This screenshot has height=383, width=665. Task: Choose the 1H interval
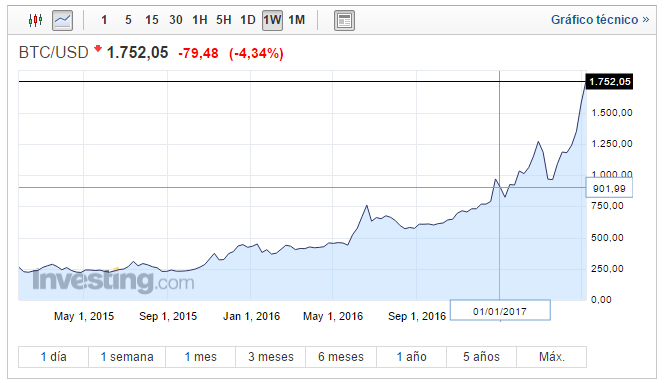200,20
